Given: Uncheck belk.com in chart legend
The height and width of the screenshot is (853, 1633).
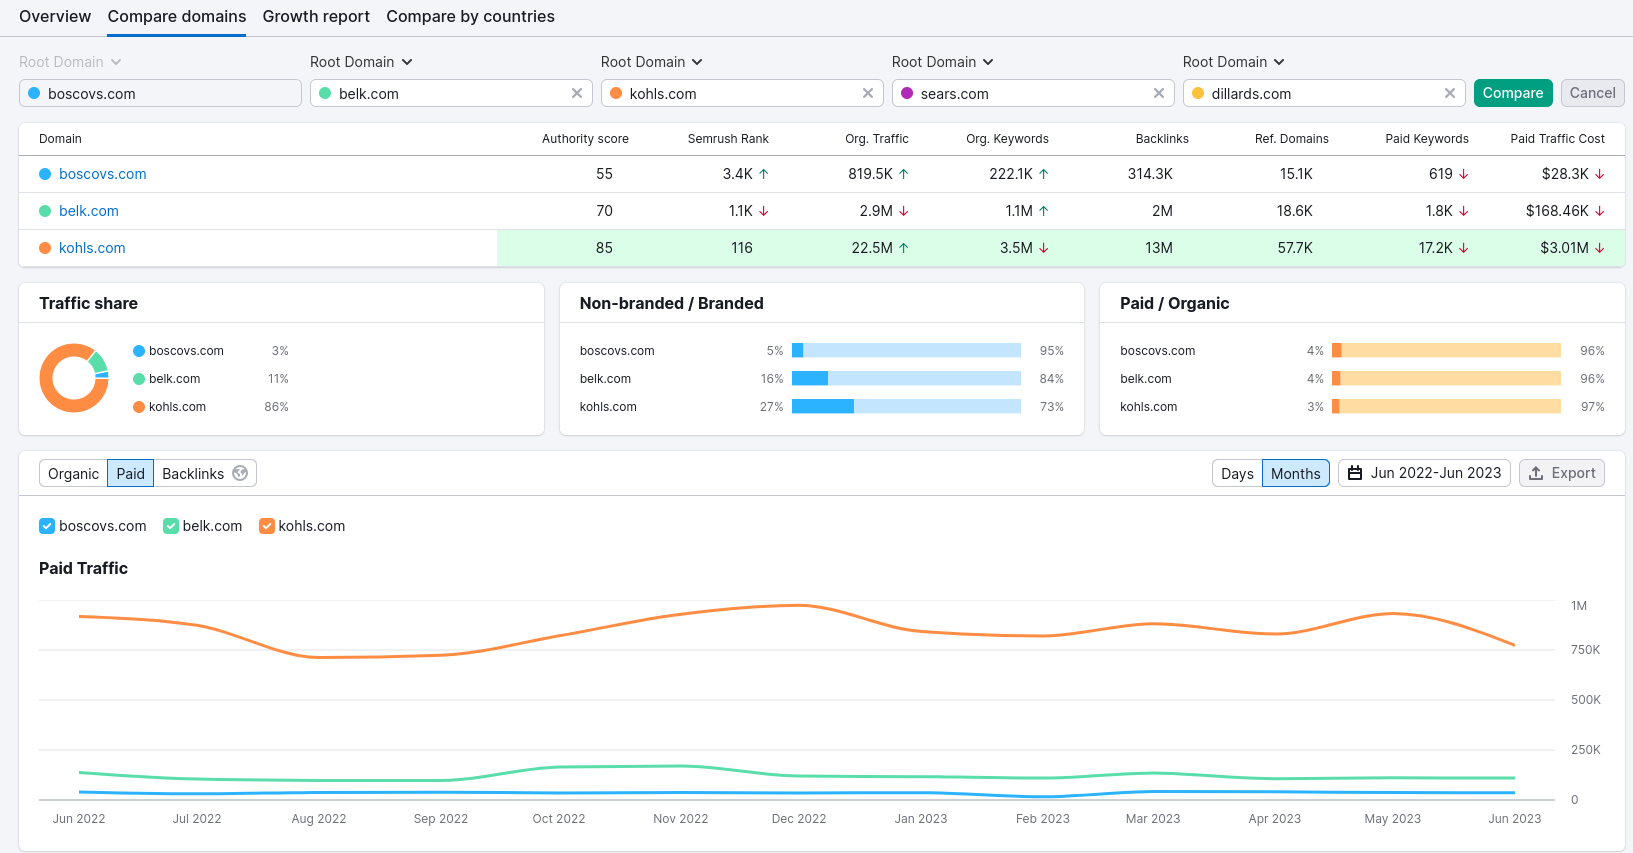Looking at the screenshot, I should tap(170, 526).
